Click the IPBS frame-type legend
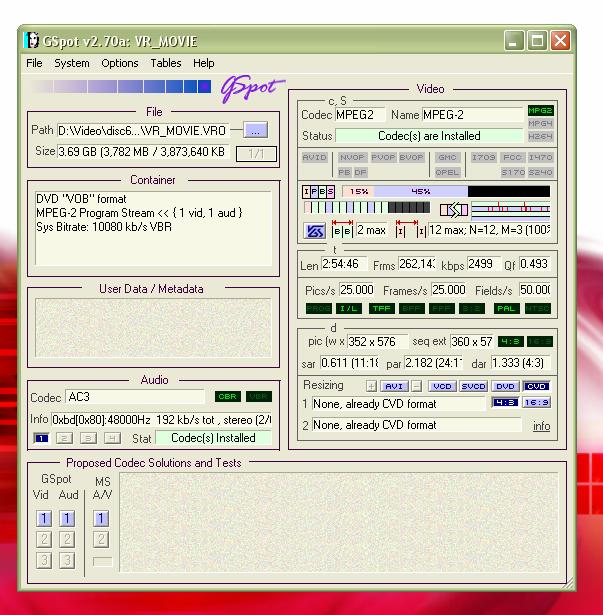This screenshot has width=603, height=615. pyautogui.click(x=319, y=191)
